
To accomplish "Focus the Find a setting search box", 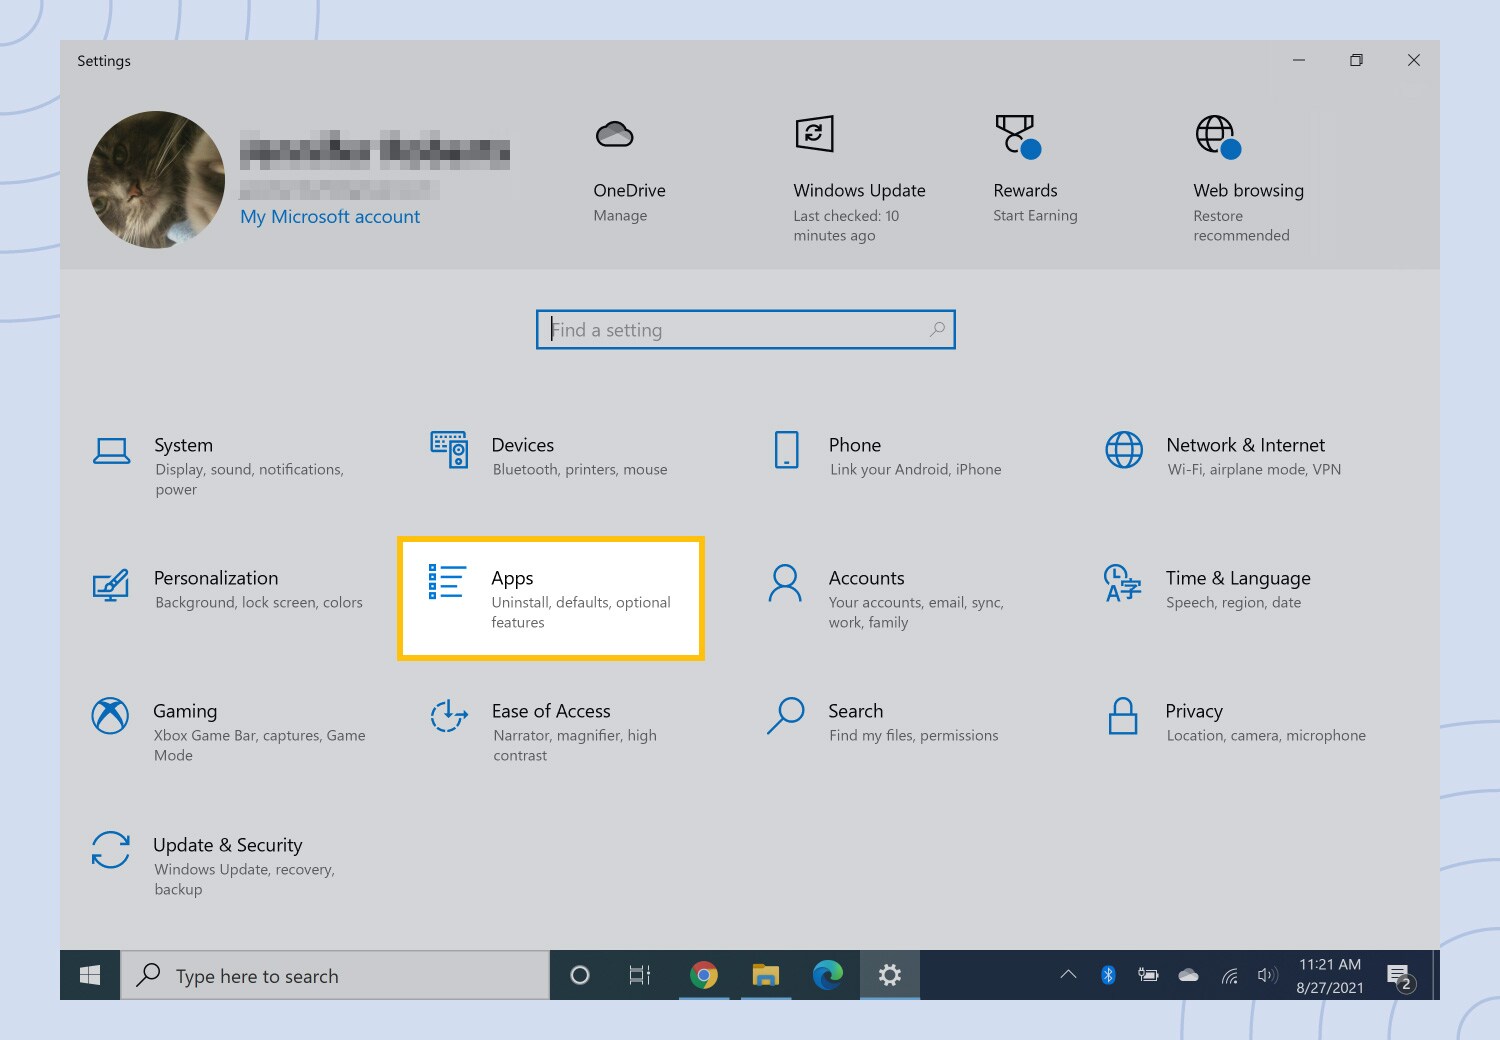I will [x=745, y=330].
